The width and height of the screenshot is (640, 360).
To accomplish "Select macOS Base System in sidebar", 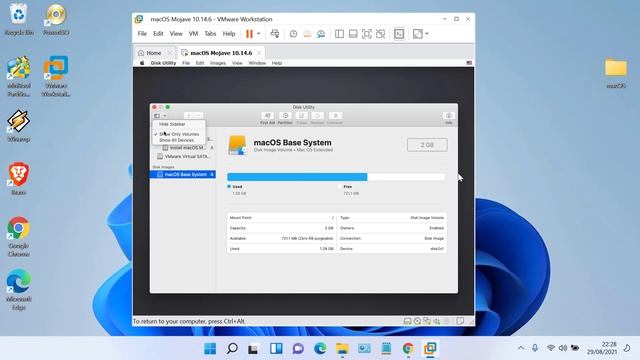I will coord(182,174).
